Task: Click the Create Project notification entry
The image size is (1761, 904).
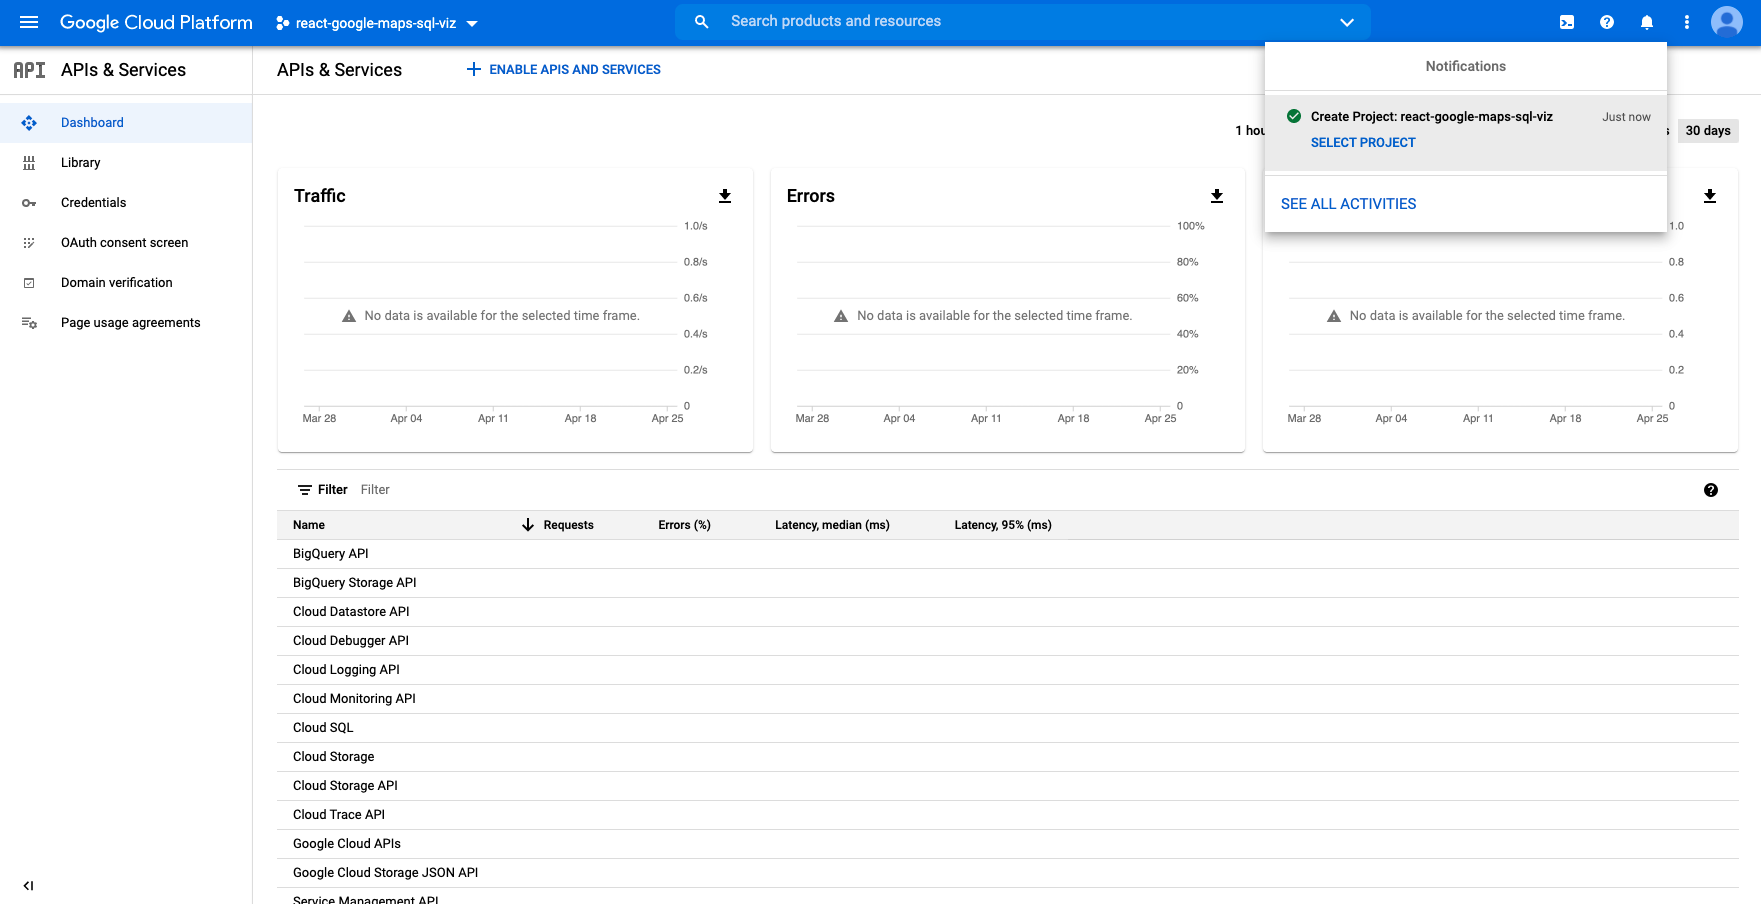Action: pos(1466,132)
